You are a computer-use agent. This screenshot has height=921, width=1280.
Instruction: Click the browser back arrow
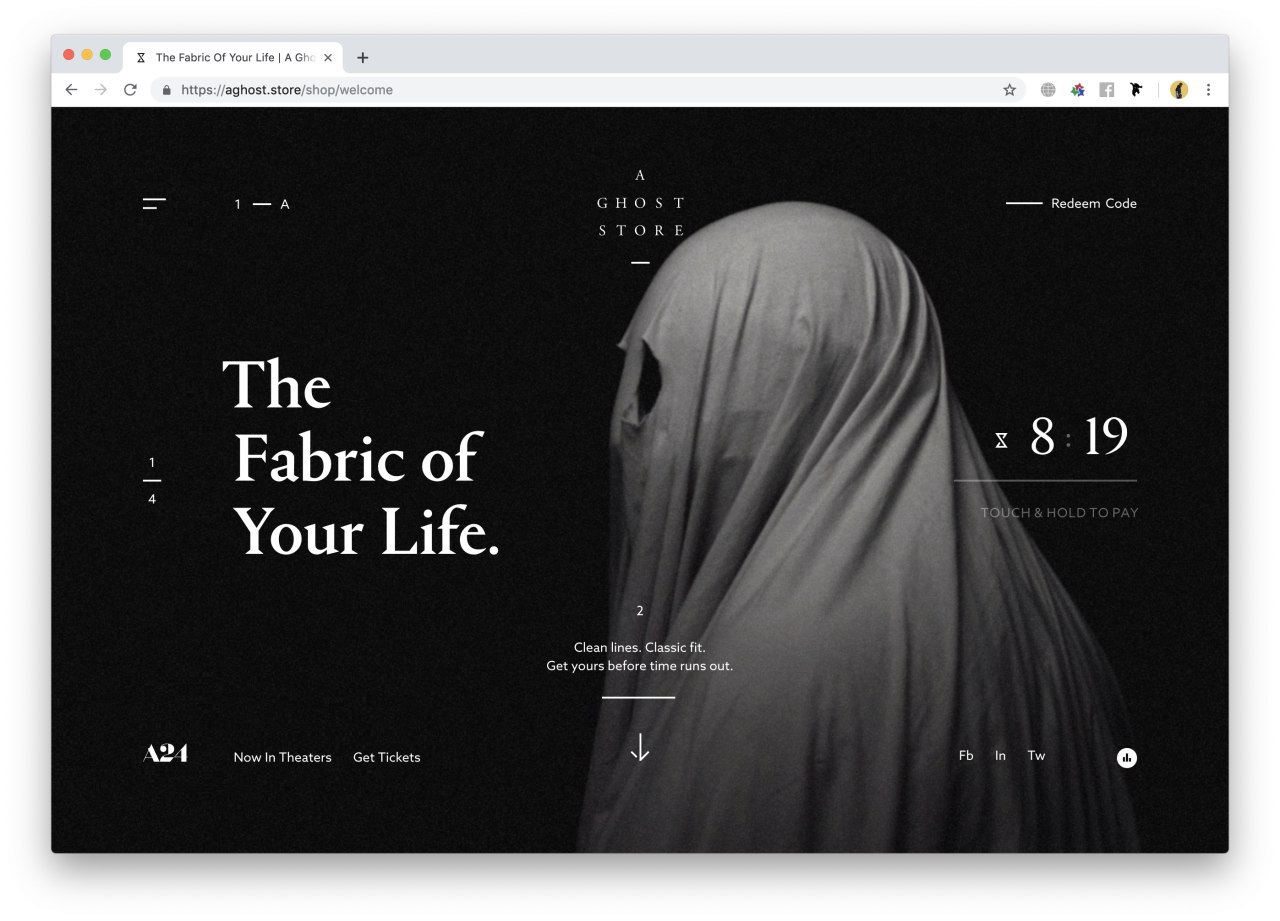pos(71,90)
